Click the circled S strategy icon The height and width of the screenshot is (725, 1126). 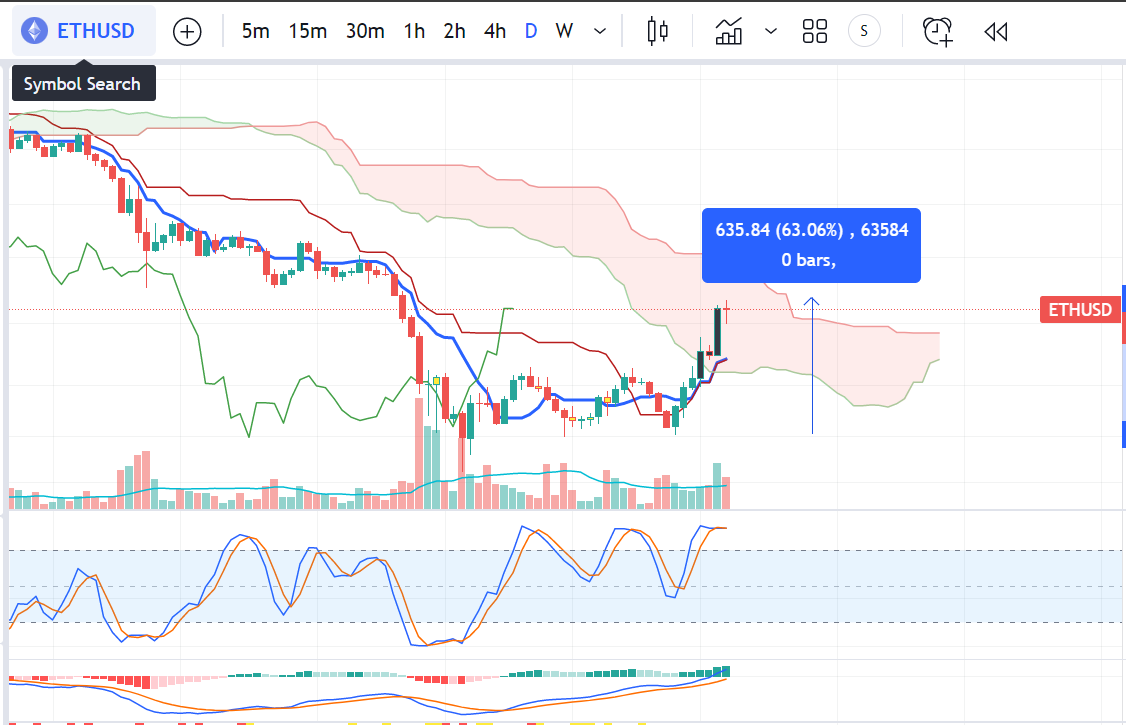pyautogui.click(x=864, y=31)
